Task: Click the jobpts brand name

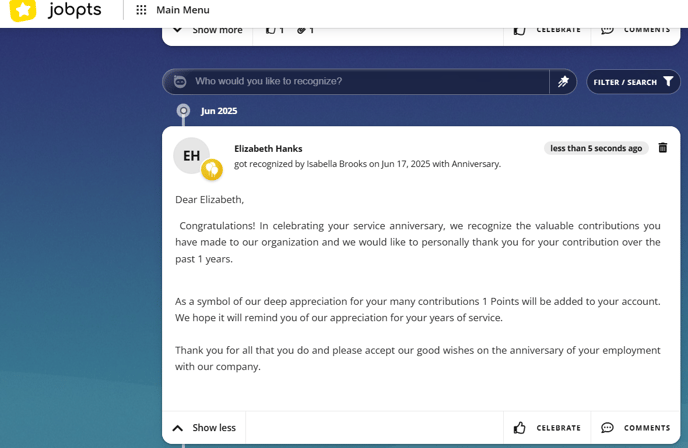Action: [75, 11]
